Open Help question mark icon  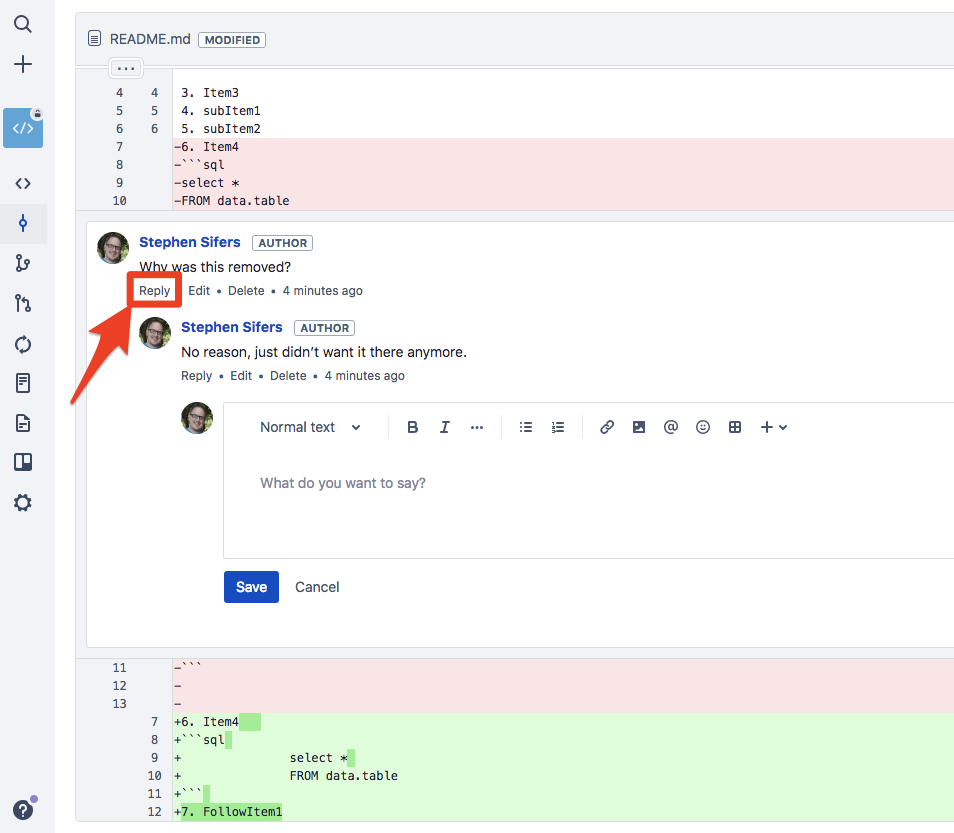[23, 810]
